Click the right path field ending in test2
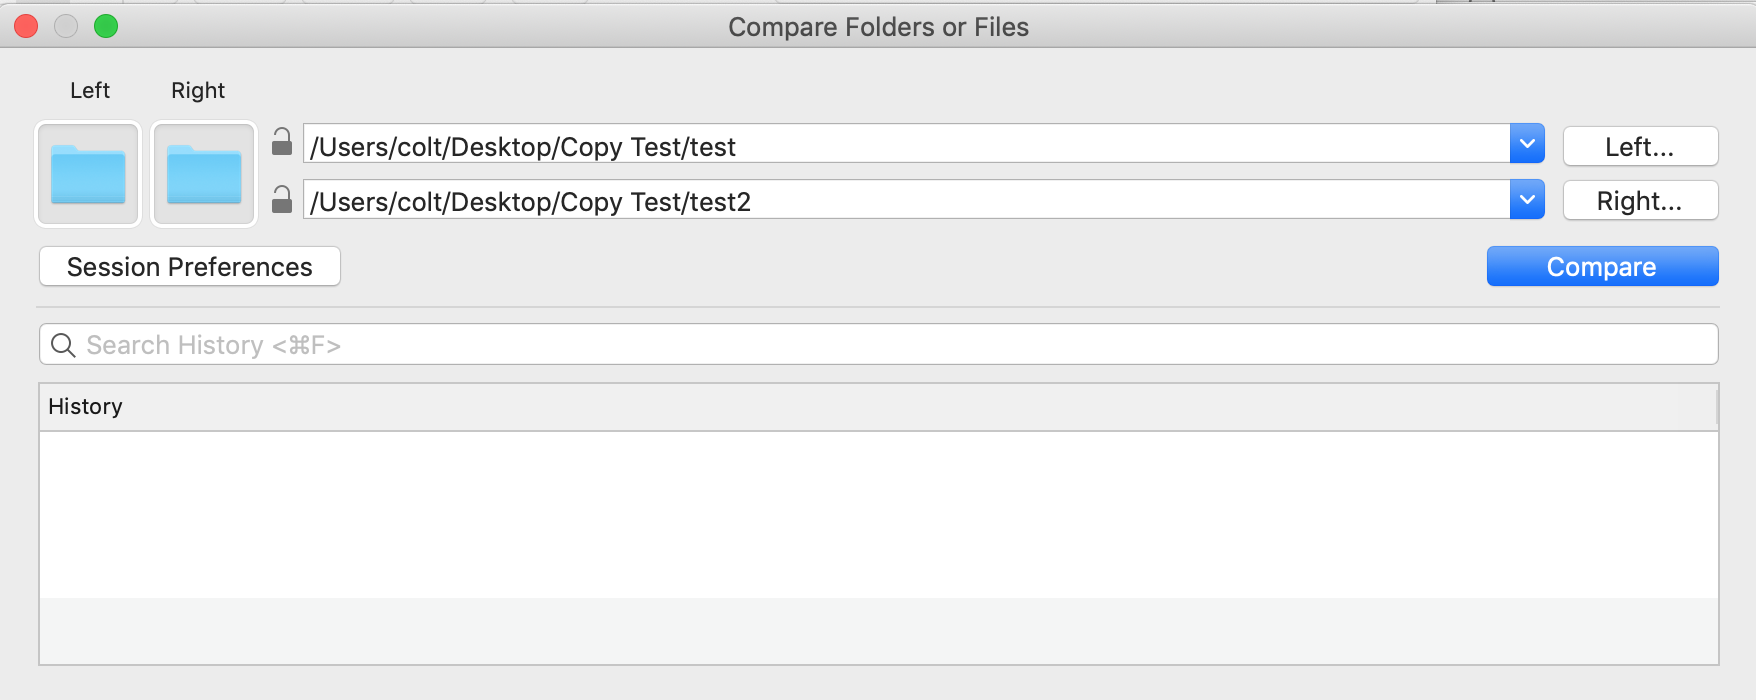1756x700 pixels. pyautogui.click(x=906, y=199)
